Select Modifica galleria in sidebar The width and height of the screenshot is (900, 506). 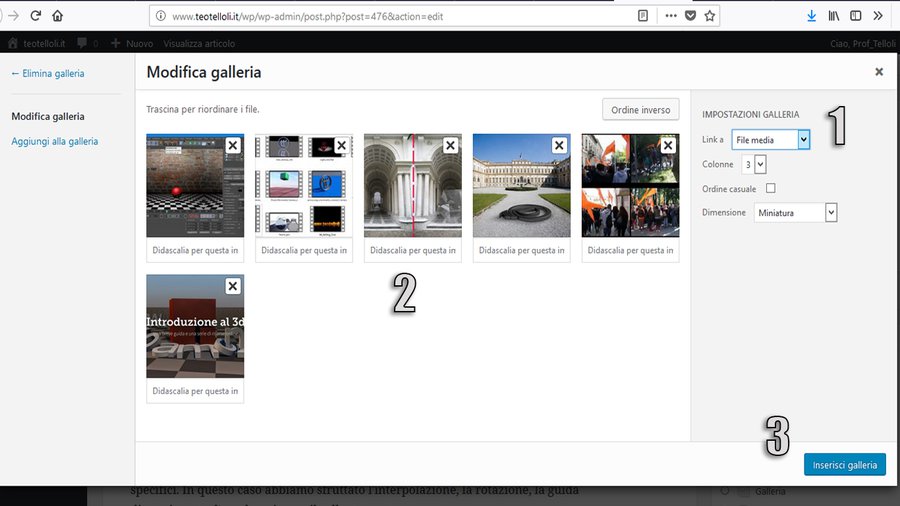(48, 117)
